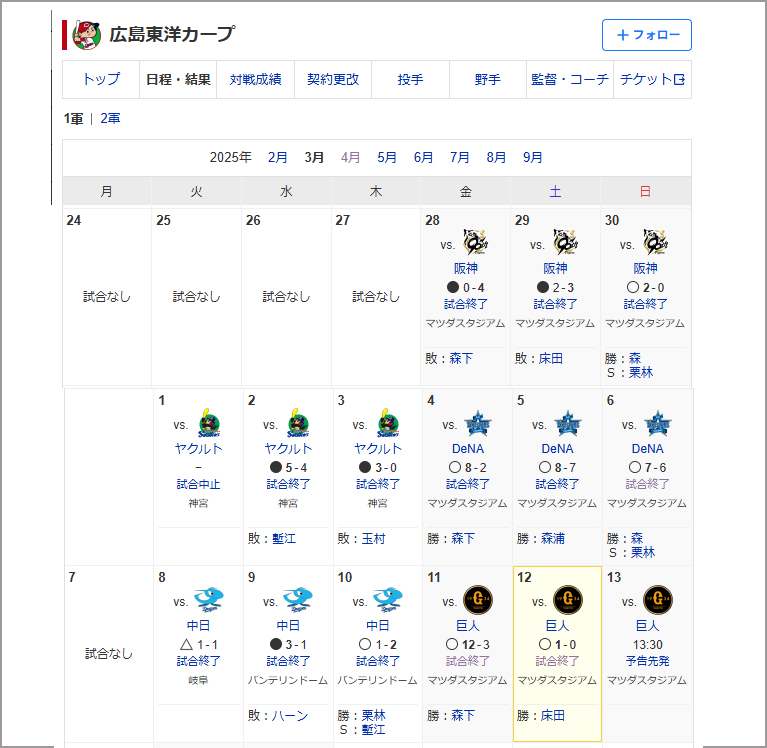Viewport: 767px width, 748px height.
Task: Click save pitcher 栗林 on March 30
Action: click(x=641, y=373)
